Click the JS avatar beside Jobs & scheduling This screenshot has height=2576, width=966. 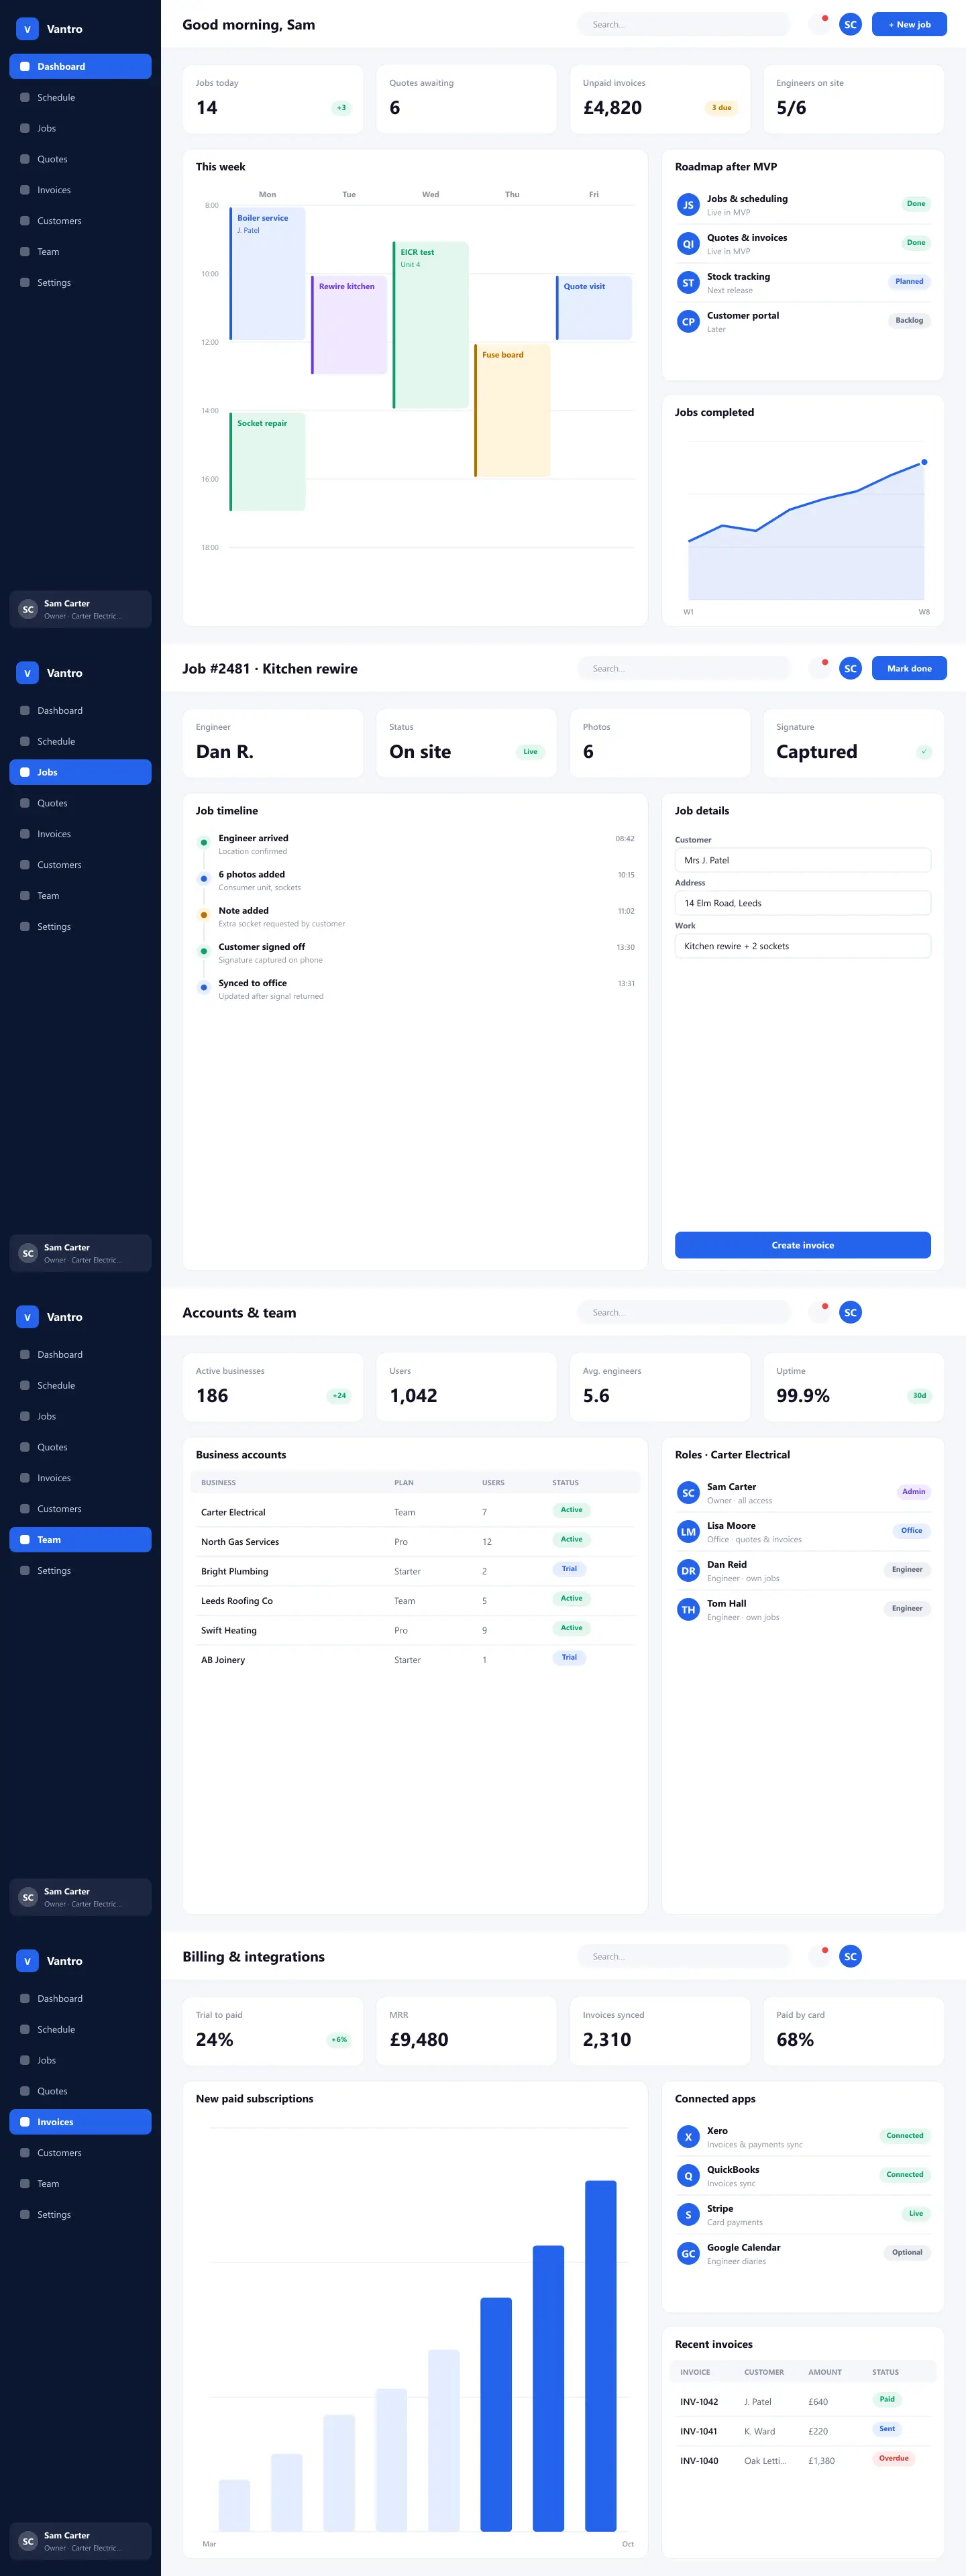click(x=688, y=205)
